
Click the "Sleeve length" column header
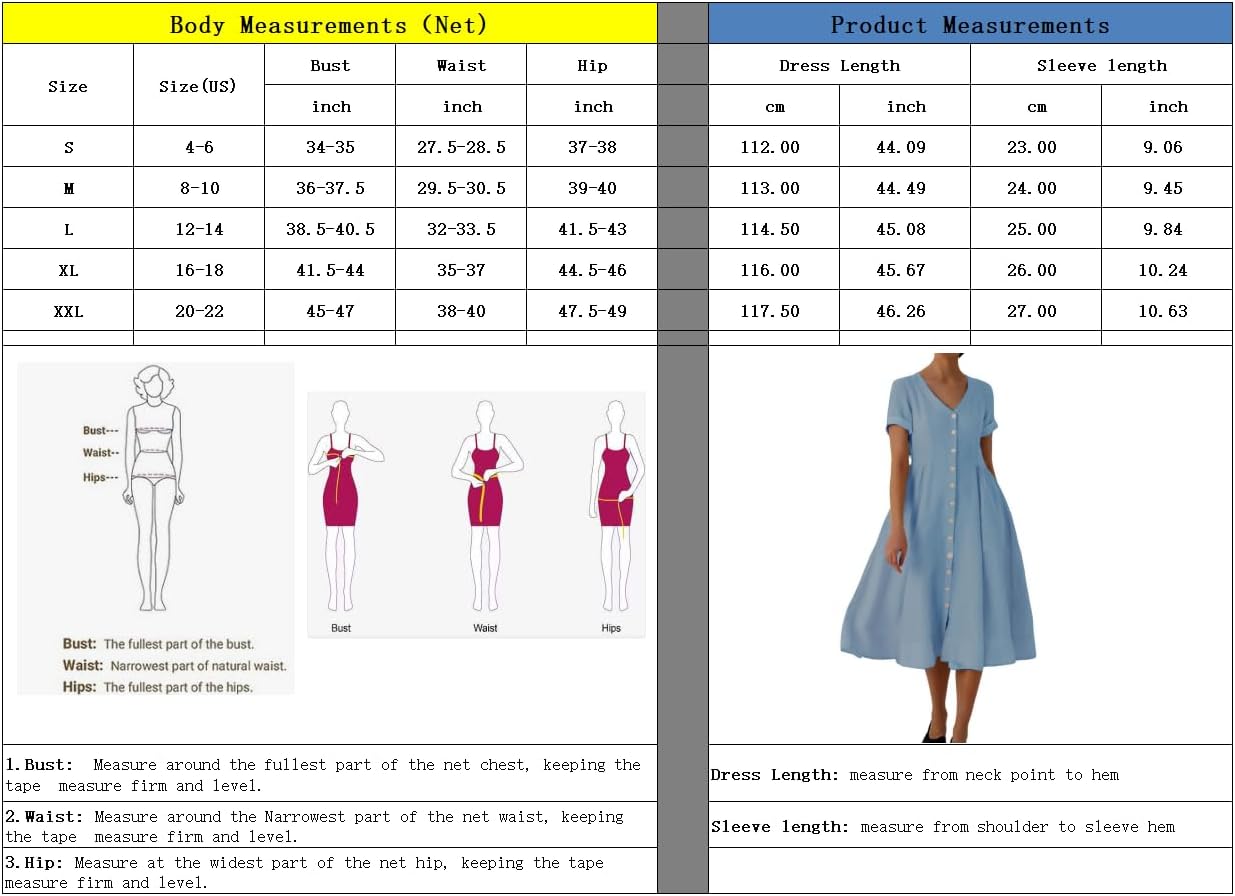click(1102, 65)
